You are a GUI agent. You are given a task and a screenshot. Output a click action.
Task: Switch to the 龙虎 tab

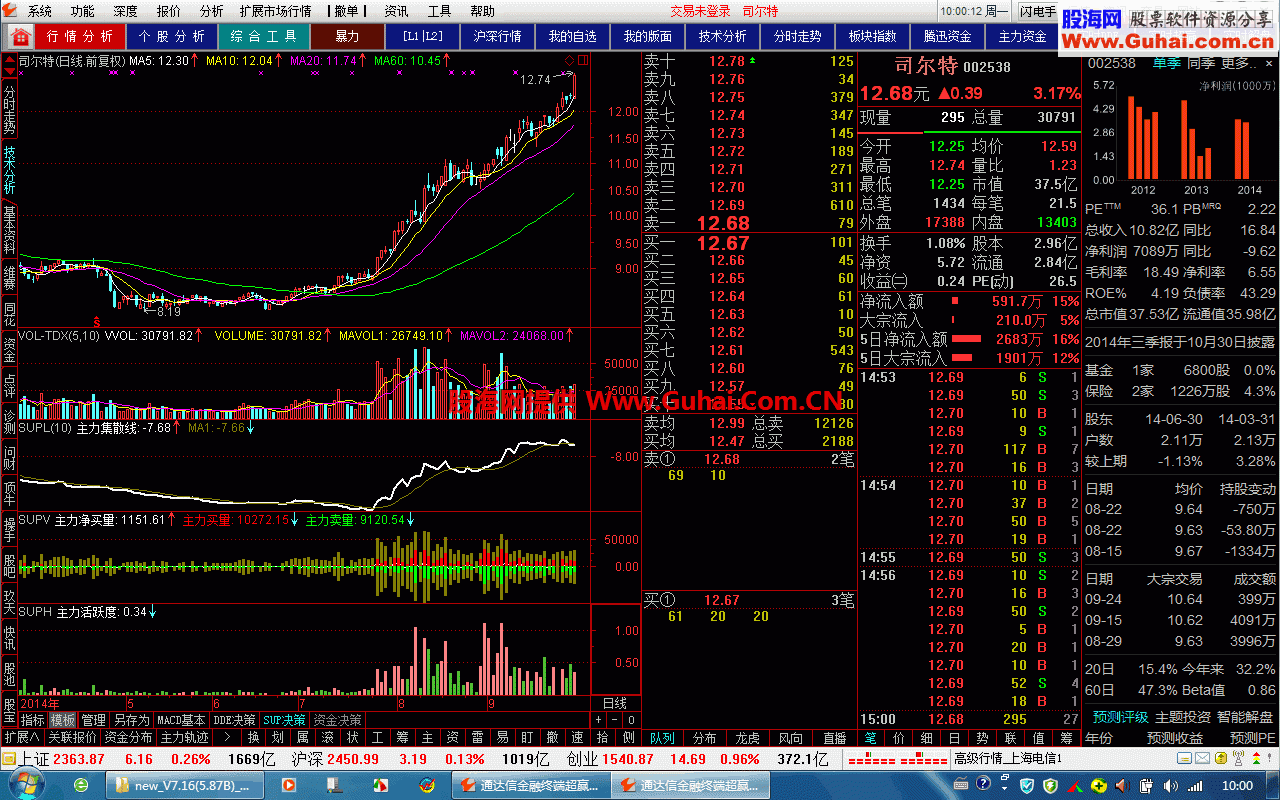point(747,738)
